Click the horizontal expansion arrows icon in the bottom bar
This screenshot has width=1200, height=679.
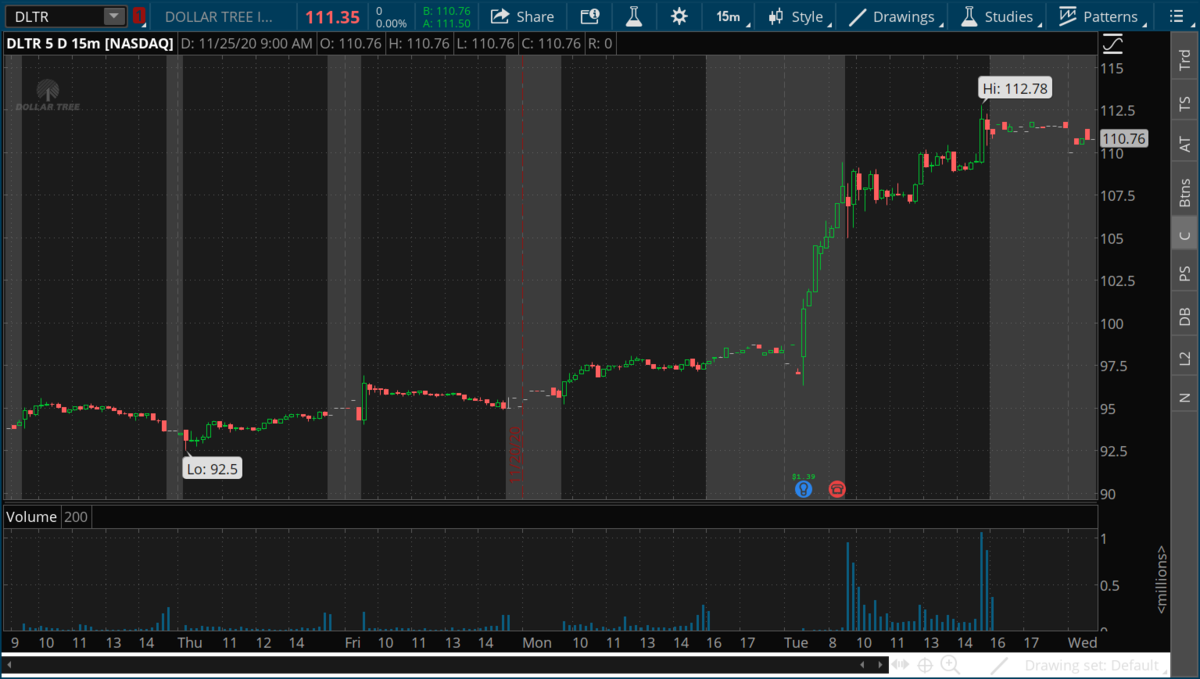pos(901,664)
